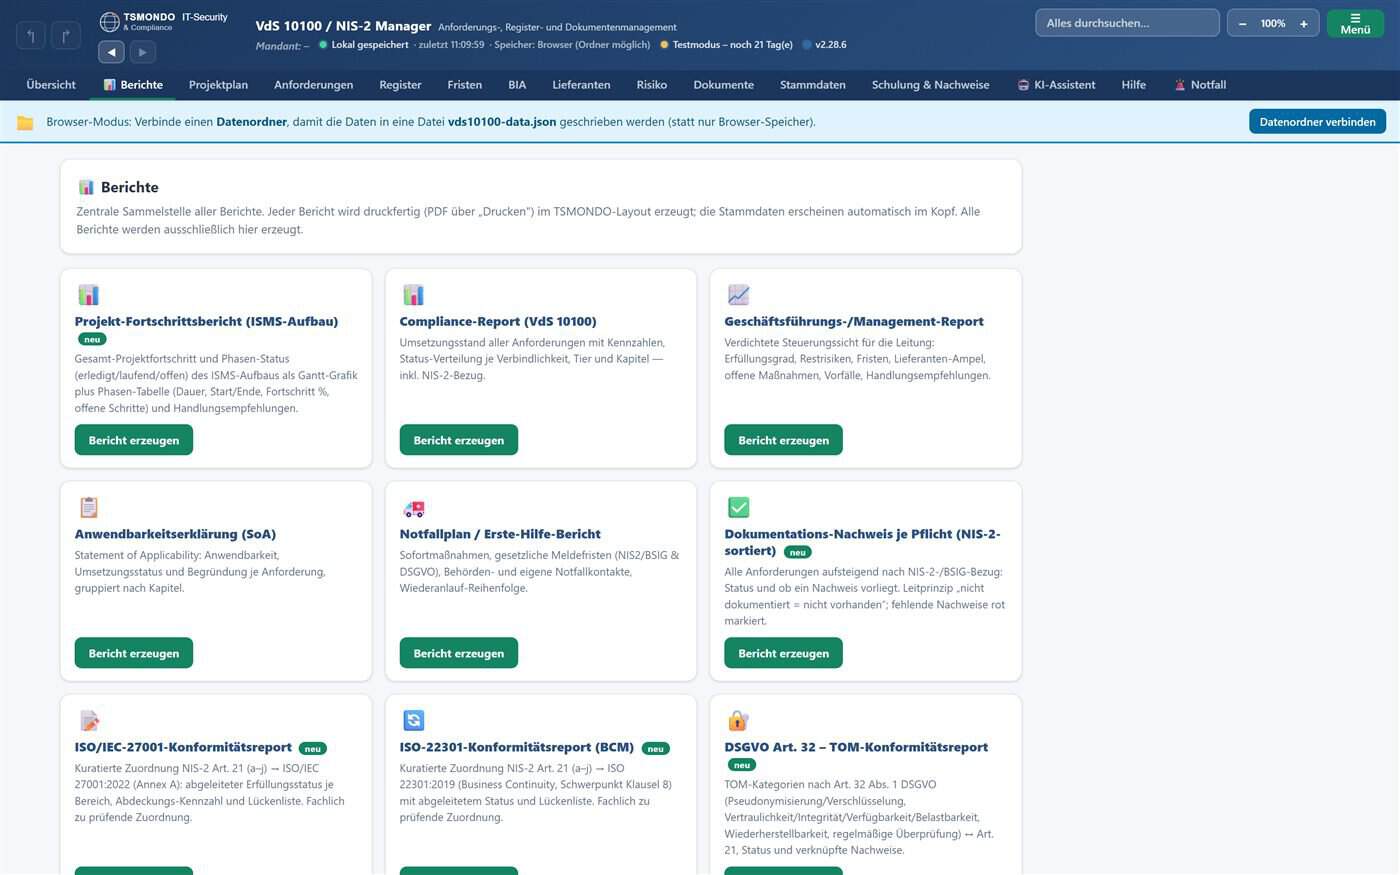Click the KI-Assistent robot icon
Image resolution: width=1400 pixels, height=875 pixels.
click(x=1023, y=85)
